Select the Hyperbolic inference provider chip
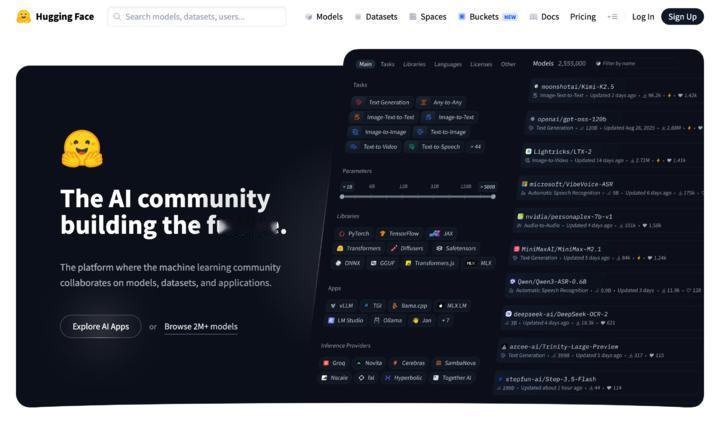The height and width of the screenshot is (425, 720). [404, 377]
